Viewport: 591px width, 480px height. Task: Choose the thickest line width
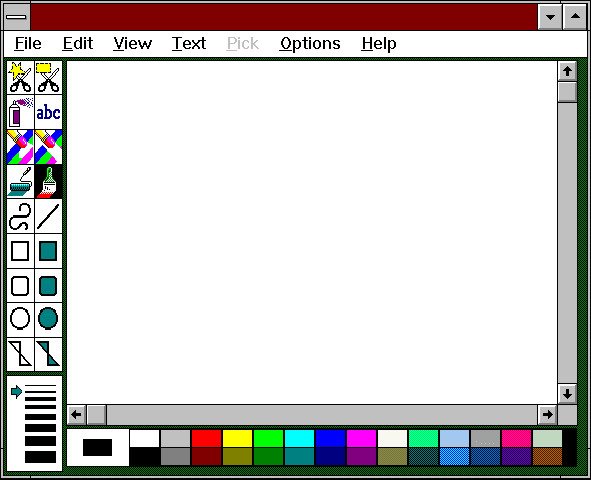point(40,457)
